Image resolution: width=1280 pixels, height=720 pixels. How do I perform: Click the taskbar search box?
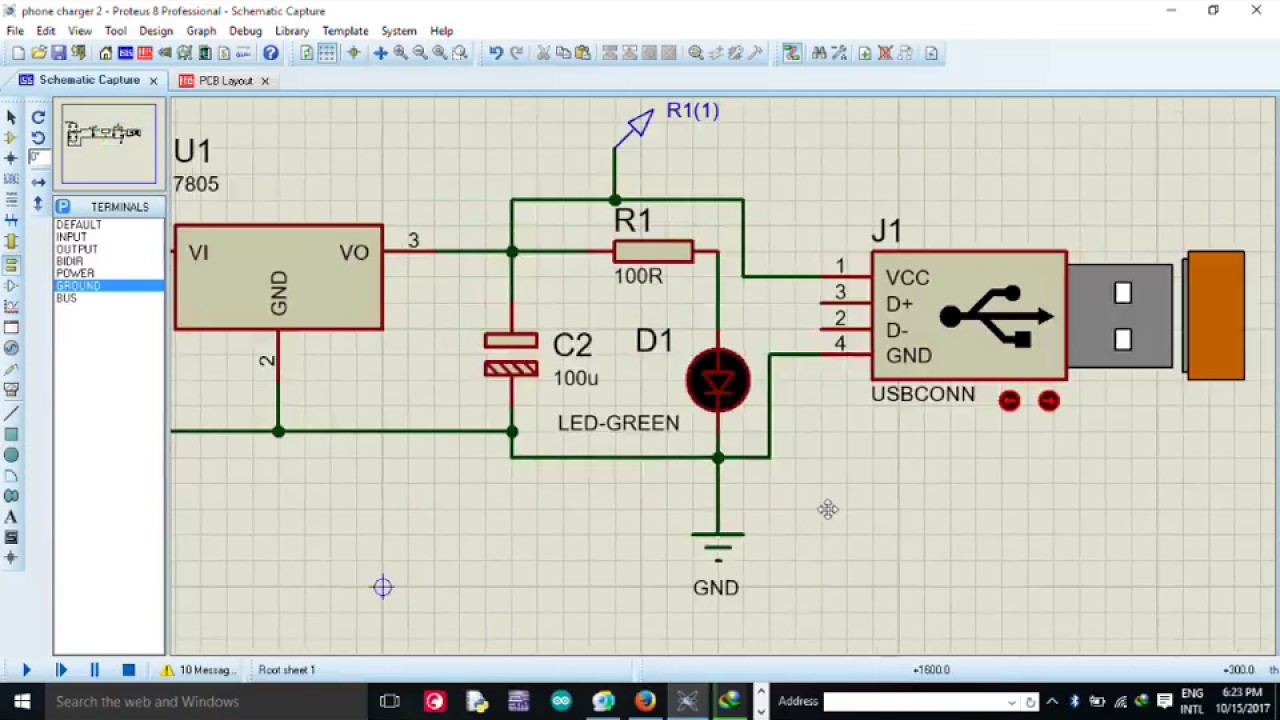pyautogui.click(x=207, y=701)
